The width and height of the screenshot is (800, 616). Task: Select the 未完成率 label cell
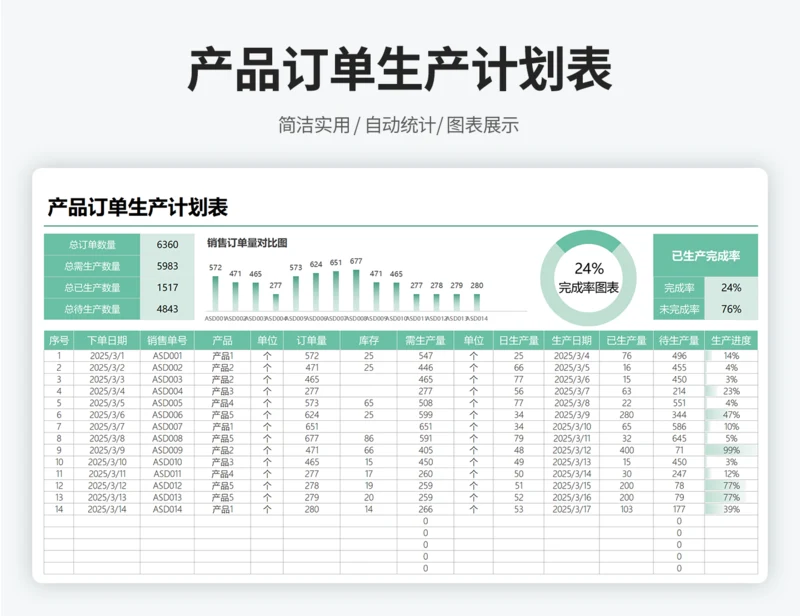pos(679,309)
